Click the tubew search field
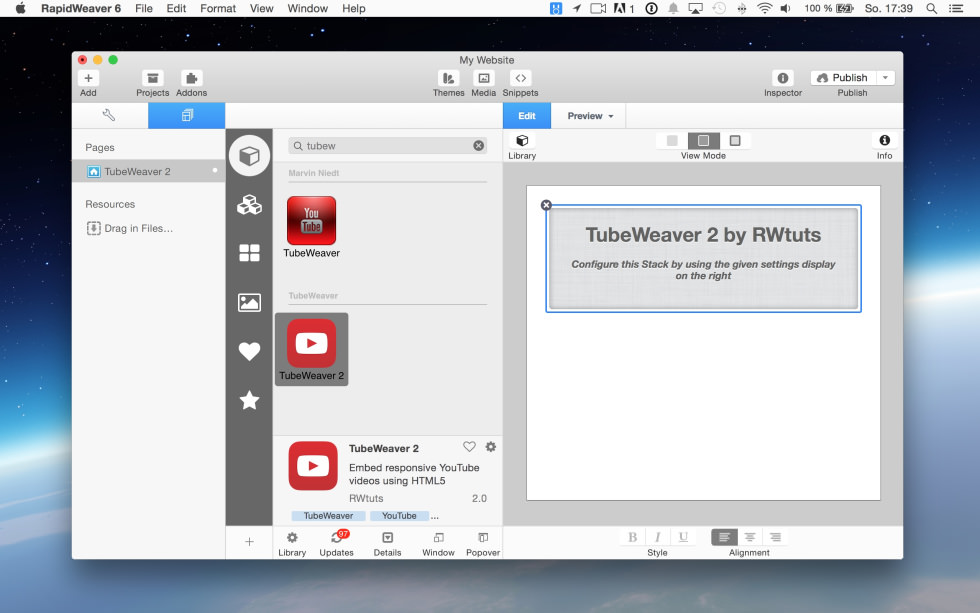 coord(388,146)
